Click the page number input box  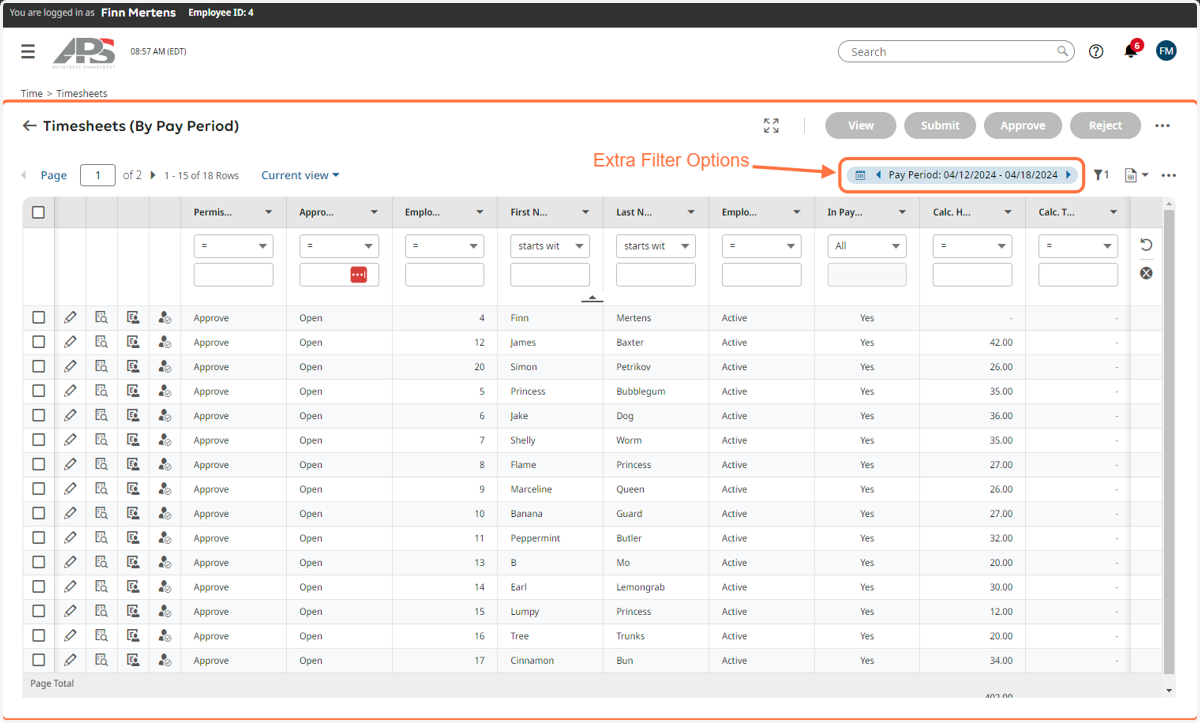[x=98, y=175]
